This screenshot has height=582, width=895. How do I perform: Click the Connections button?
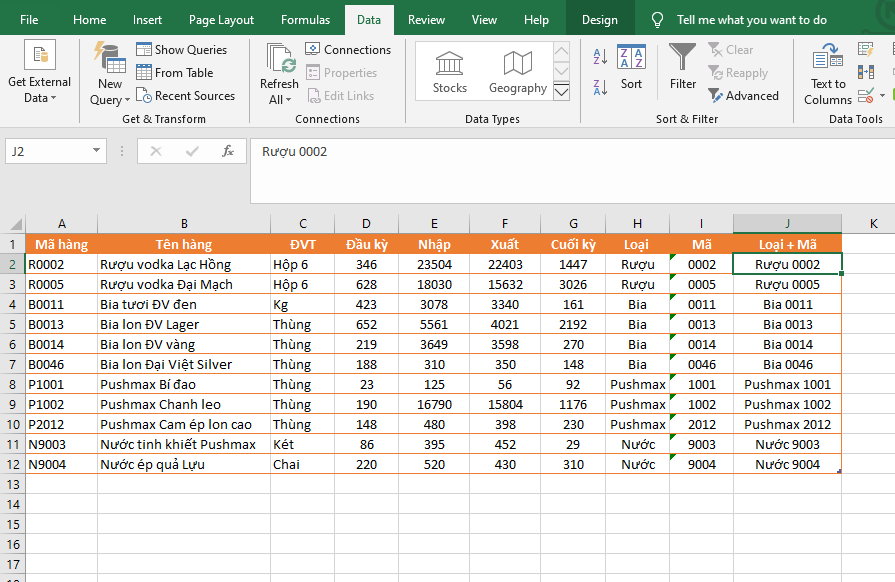[x=348, y=49]
